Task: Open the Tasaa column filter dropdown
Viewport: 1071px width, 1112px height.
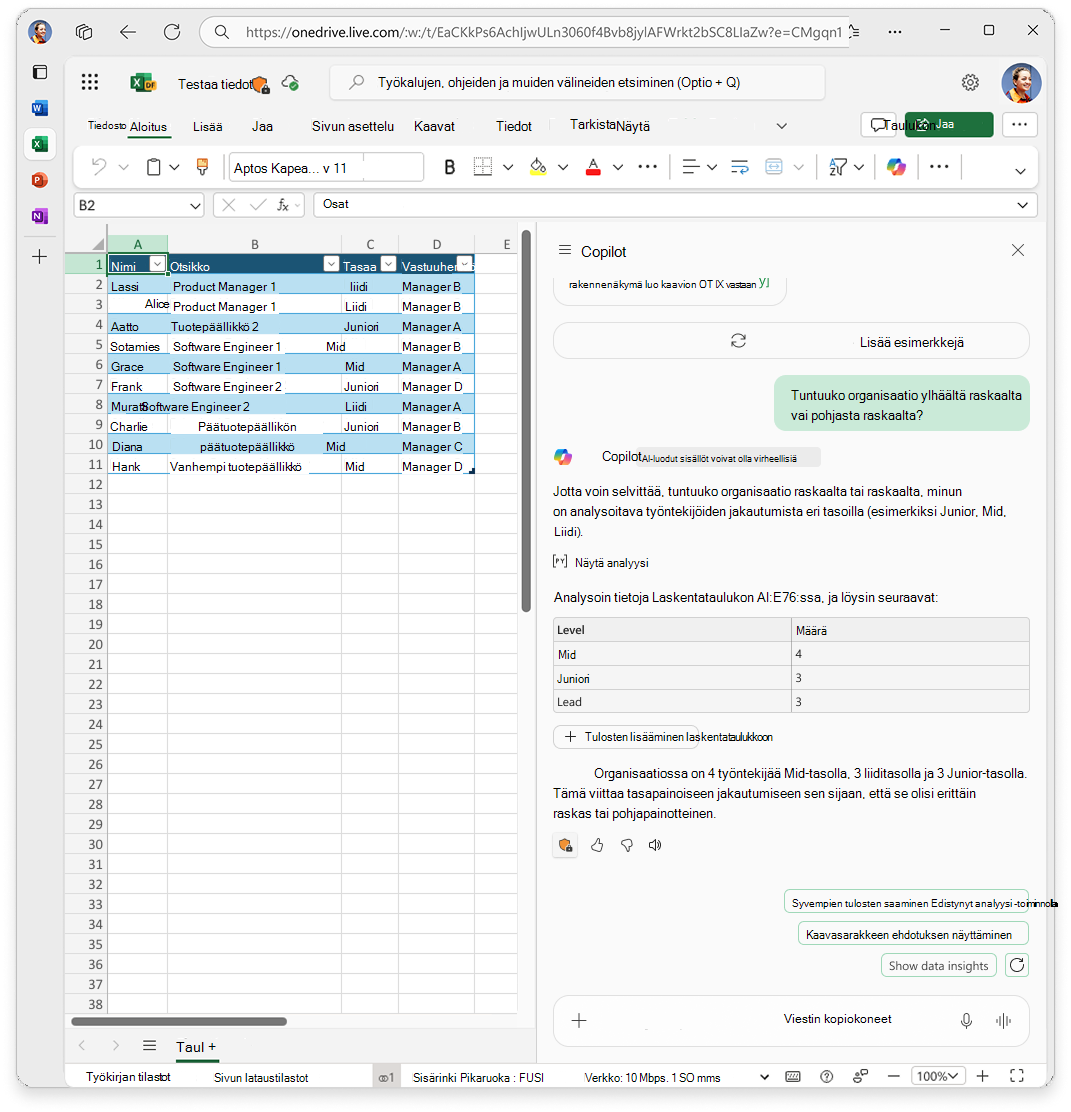Action: (x=388, y=265)
